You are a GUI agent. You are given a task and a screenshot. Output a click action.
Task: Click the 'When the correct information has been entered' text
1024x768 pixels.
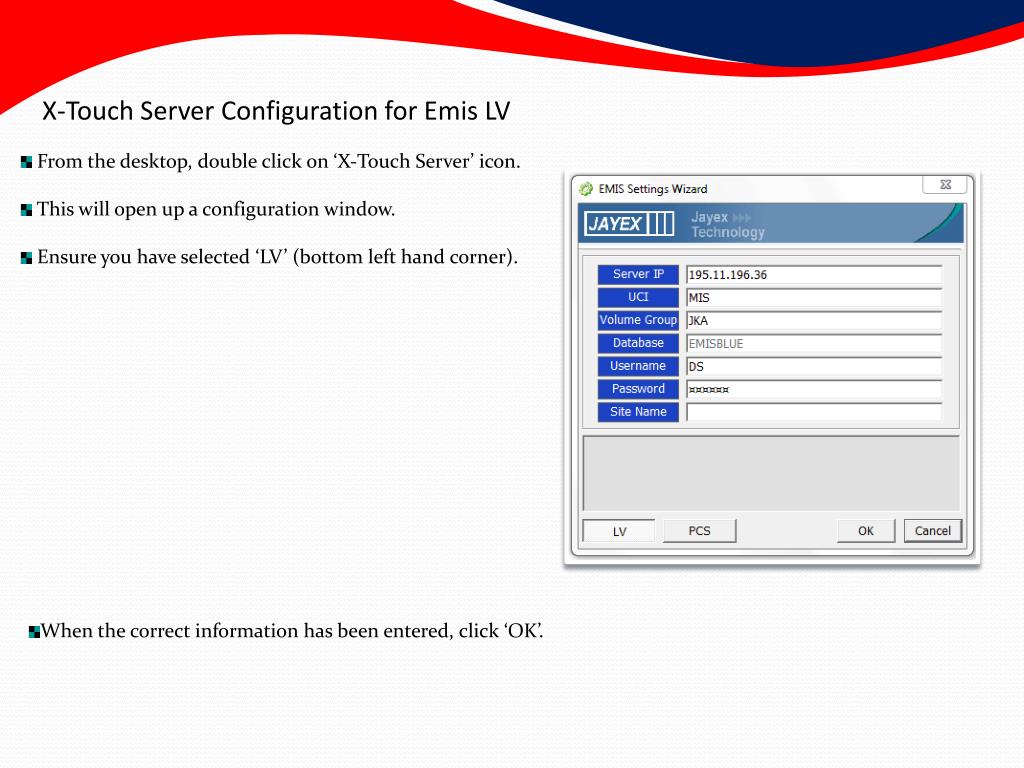[x=292, y=631]
